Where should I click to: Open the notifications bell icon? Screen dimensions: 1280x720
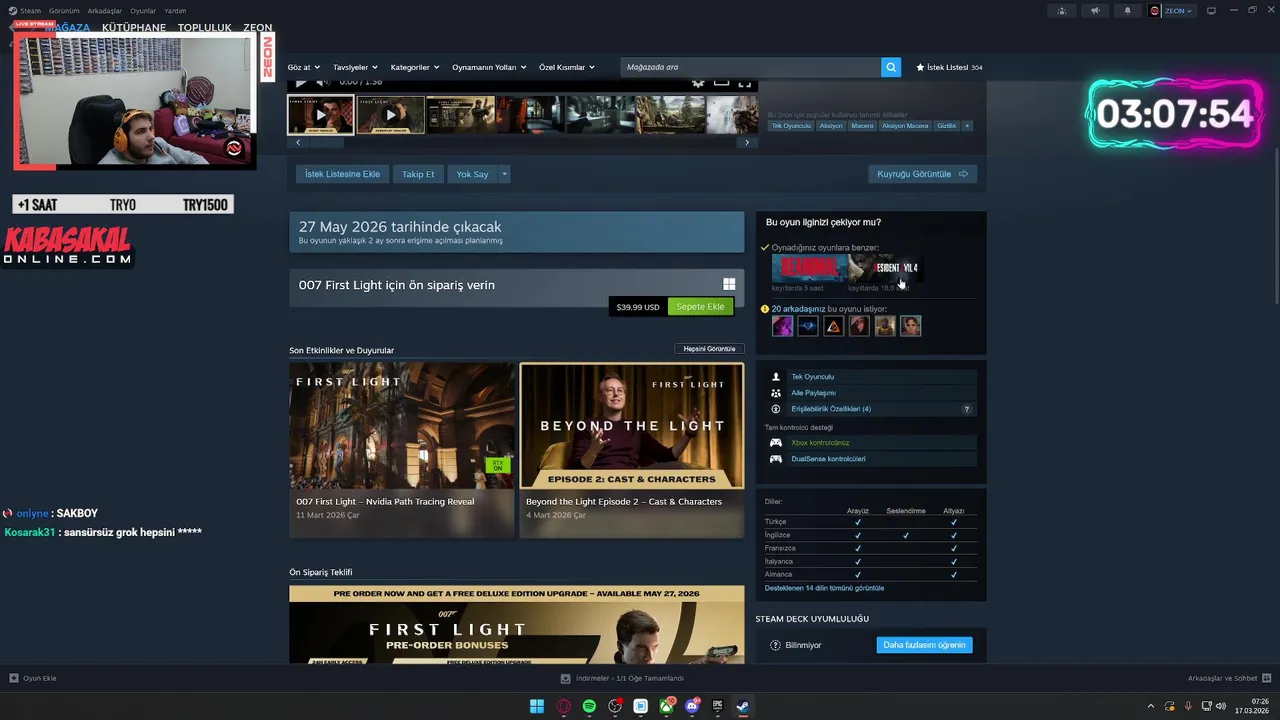pos(1128,10)
